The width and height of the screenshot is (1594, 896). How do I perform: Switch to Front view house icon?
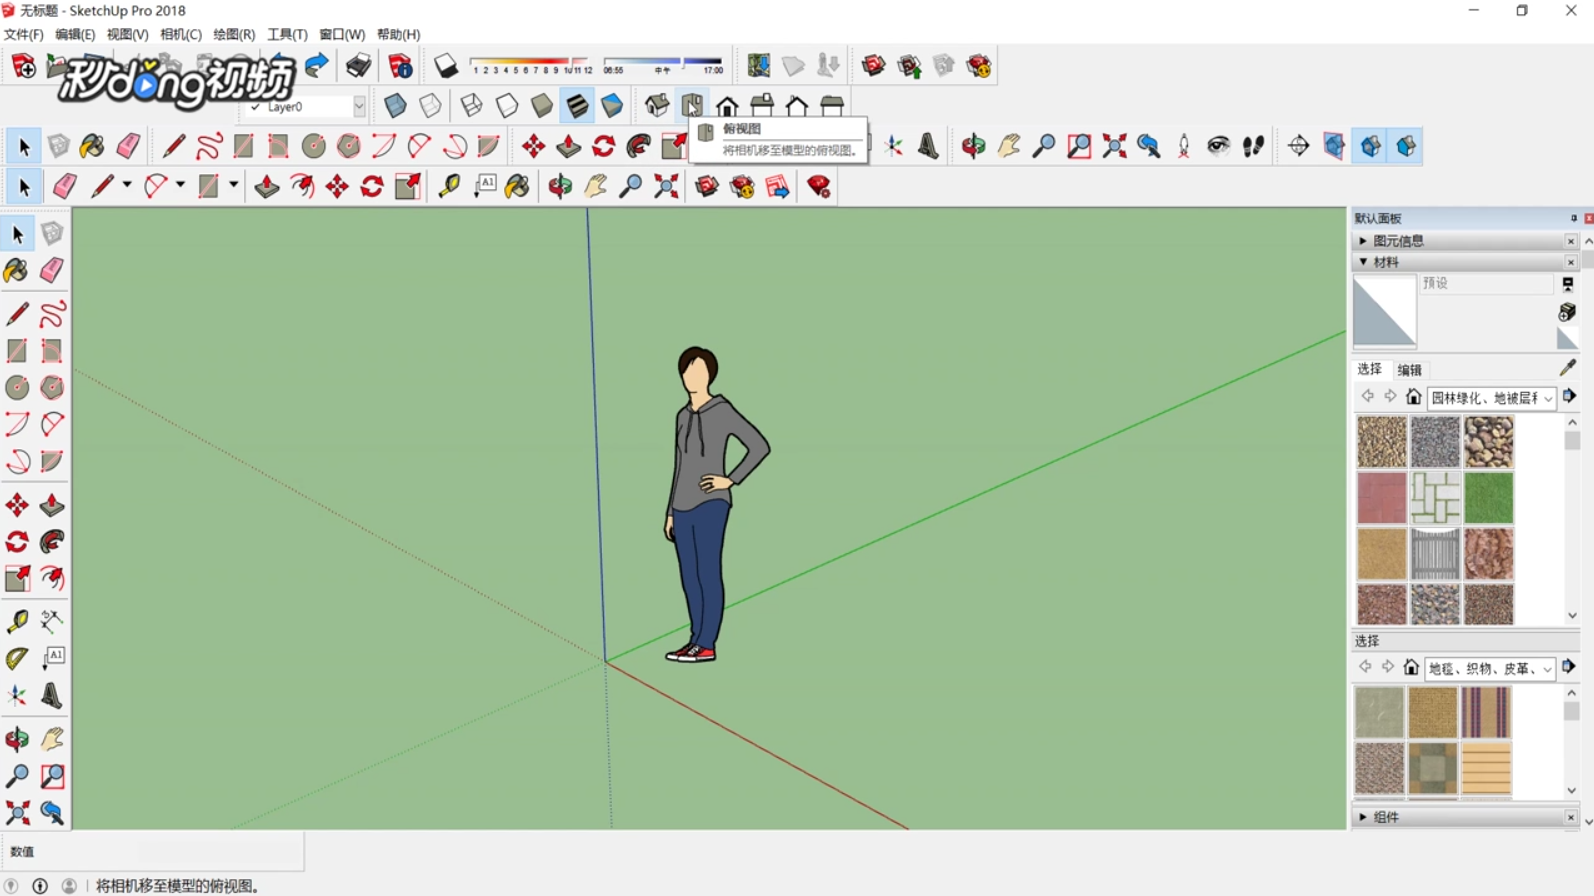(x=727, y=105)
